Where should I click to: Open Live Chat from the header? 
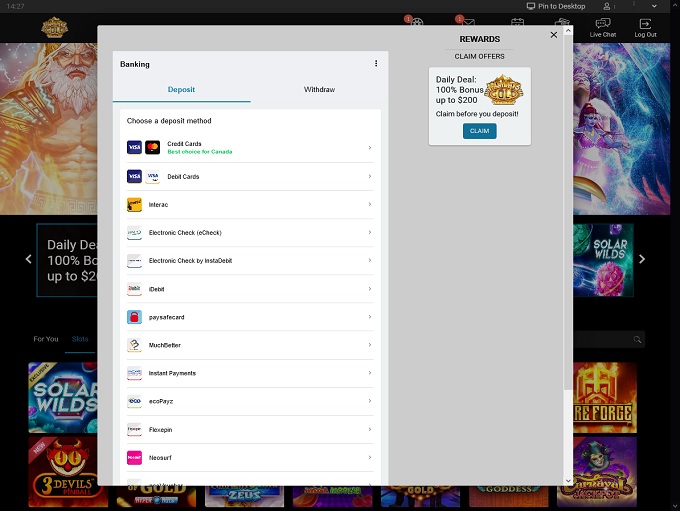(x=602, y=27)
